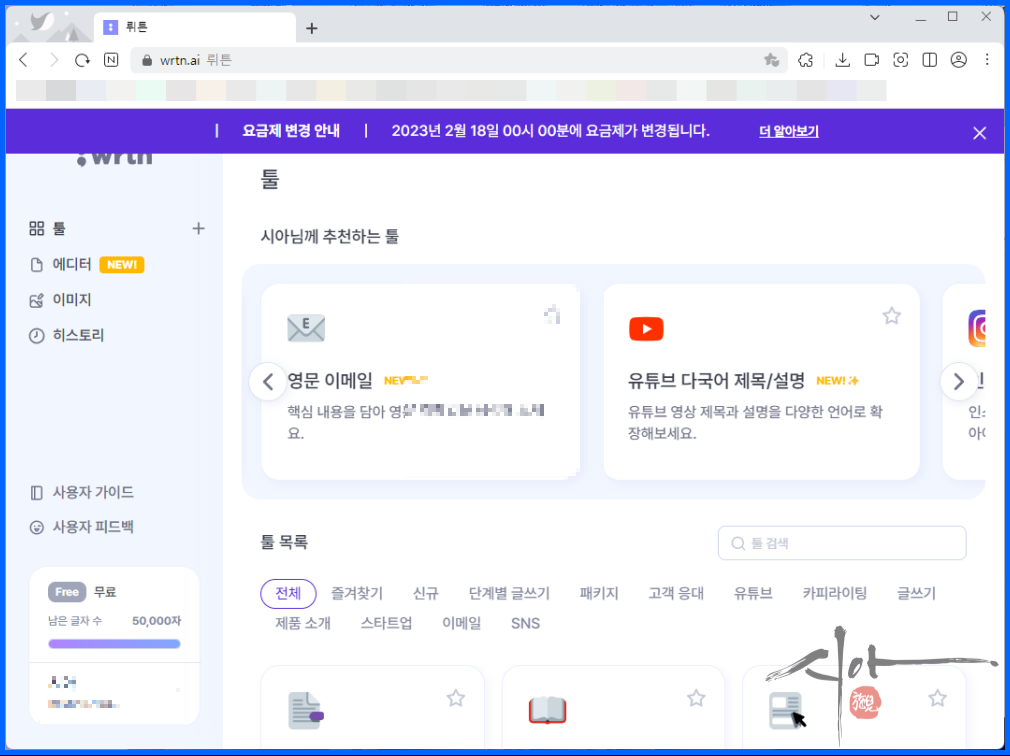Click the N home icon beside the address bar
The width and height of the screenshot is (1010, 756).
click(111, 60)
